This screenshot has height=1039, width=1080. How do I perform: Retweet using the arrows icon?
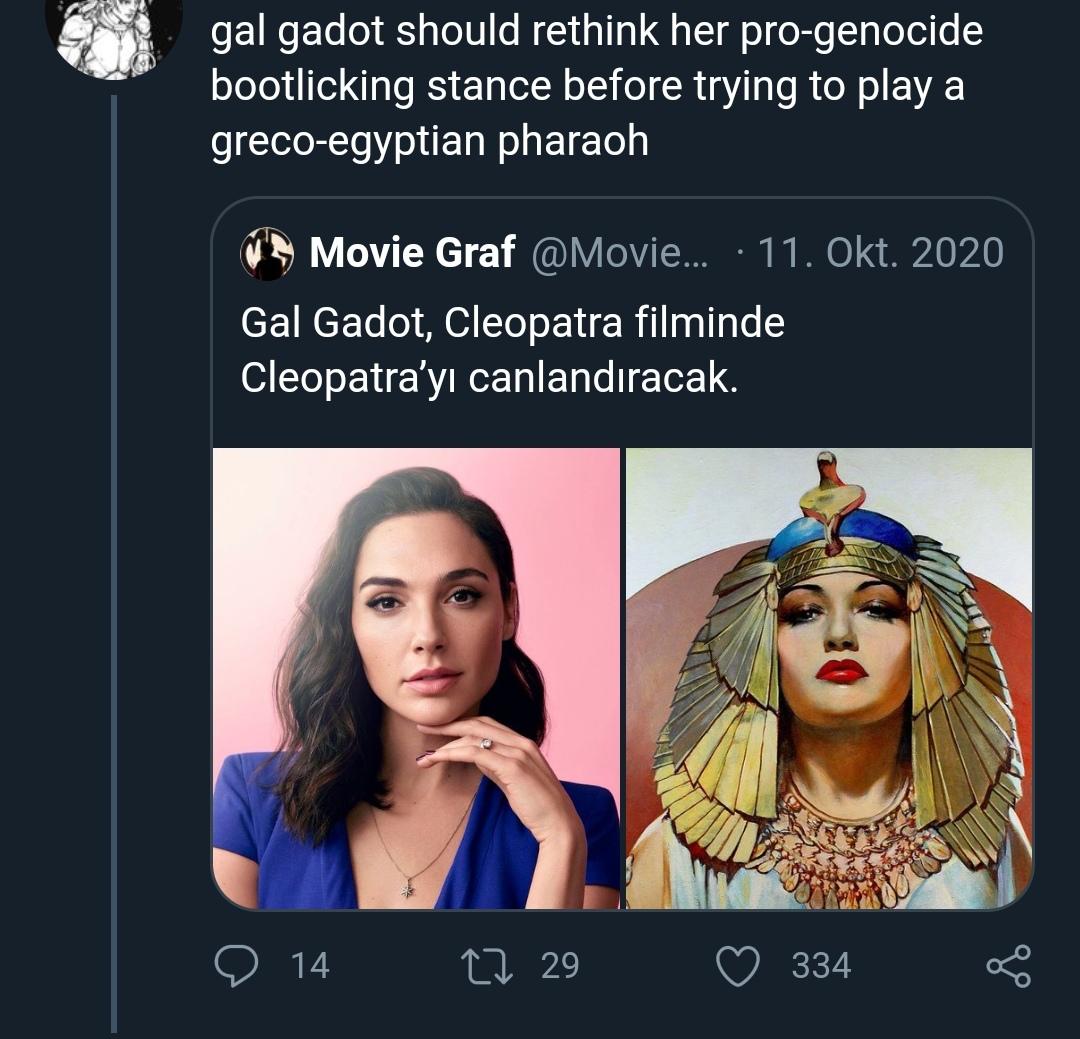pyautogui.click(x=485, y=965)
